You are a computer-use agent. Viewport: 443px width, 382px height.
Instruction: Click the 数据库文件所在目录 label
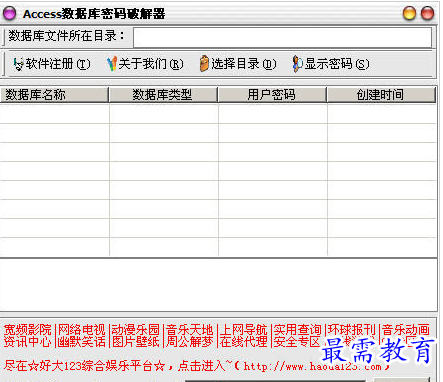click(66, 36)
